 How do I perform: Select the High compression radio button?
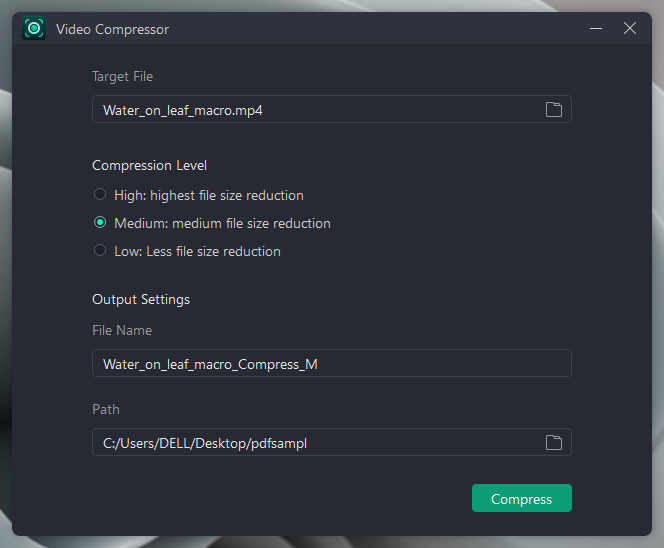pyautogui.click(x=100, y=194)
